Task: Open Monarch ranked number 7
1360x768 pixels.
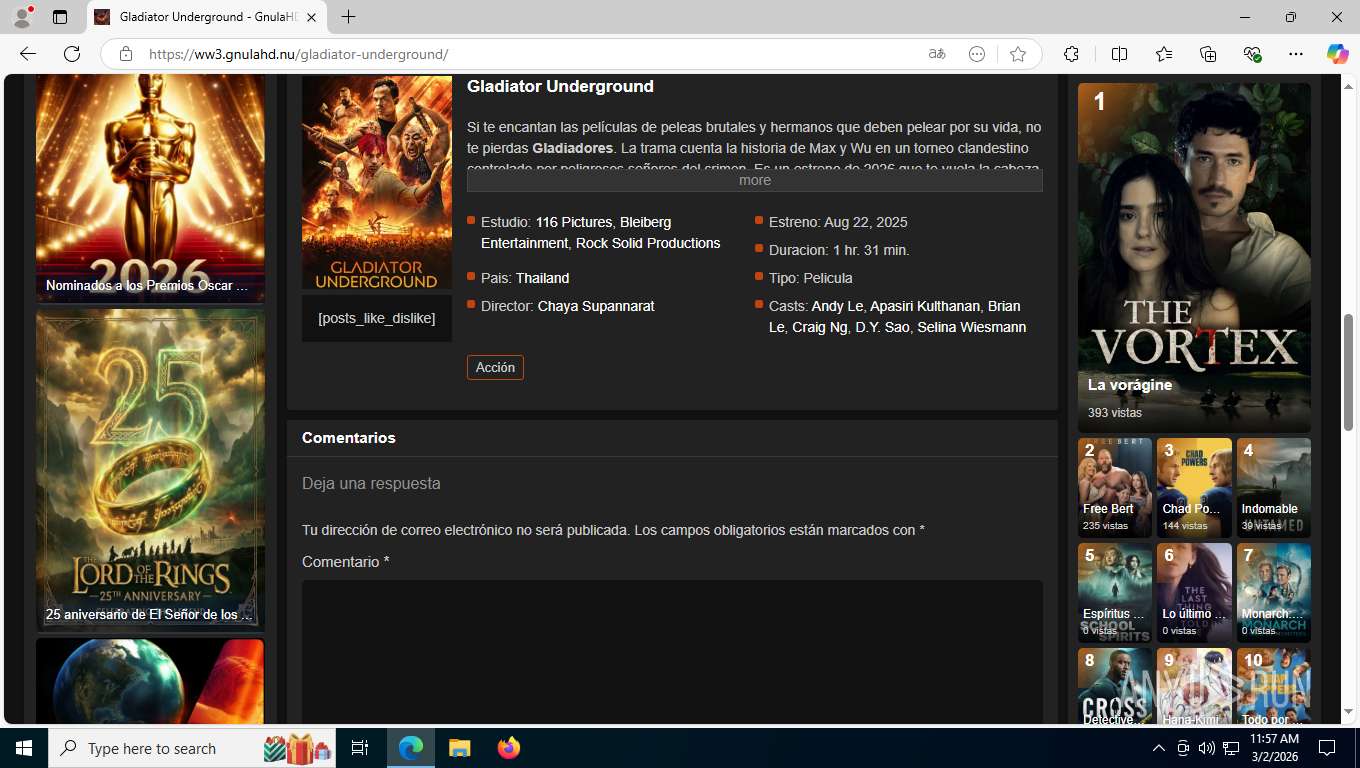Action: pos(1274,593)
